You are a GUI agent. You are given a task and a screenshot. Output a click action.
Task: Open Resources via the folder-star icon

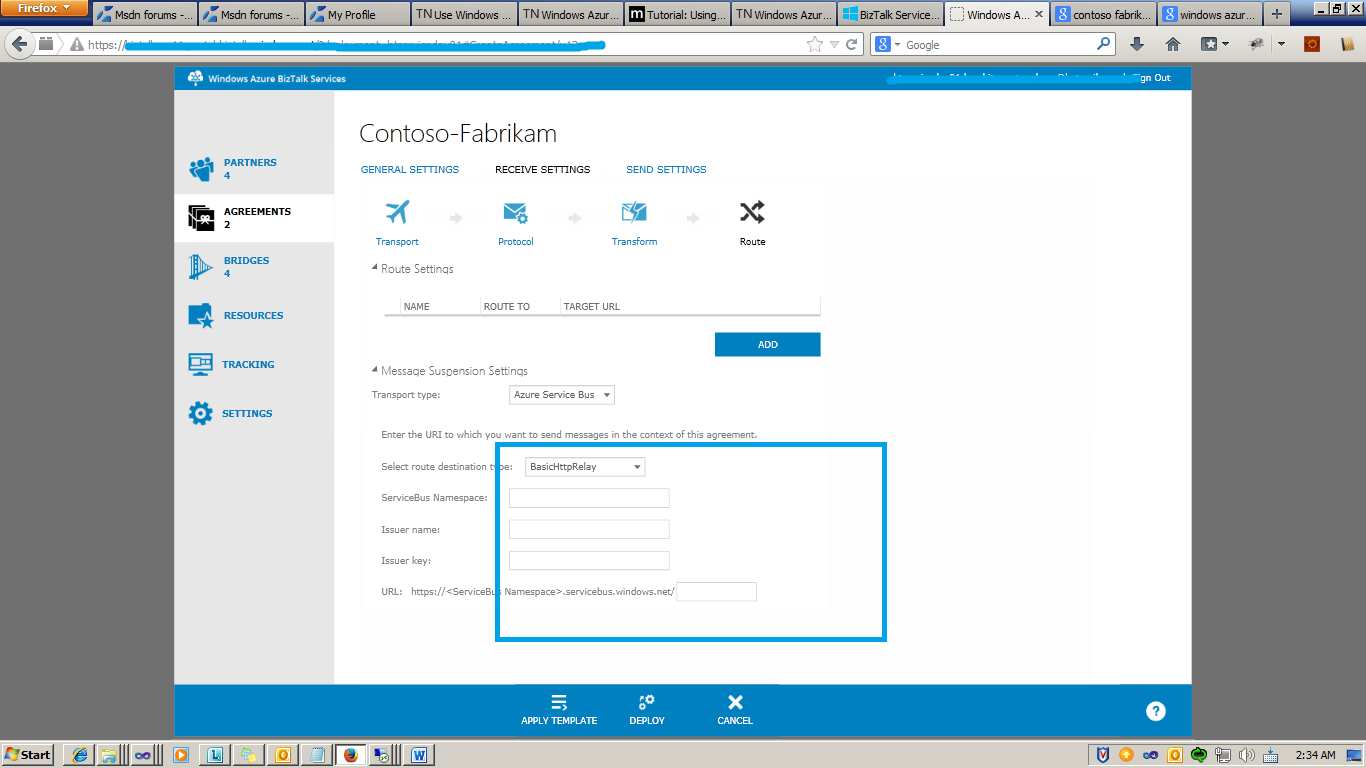[201, 316]
